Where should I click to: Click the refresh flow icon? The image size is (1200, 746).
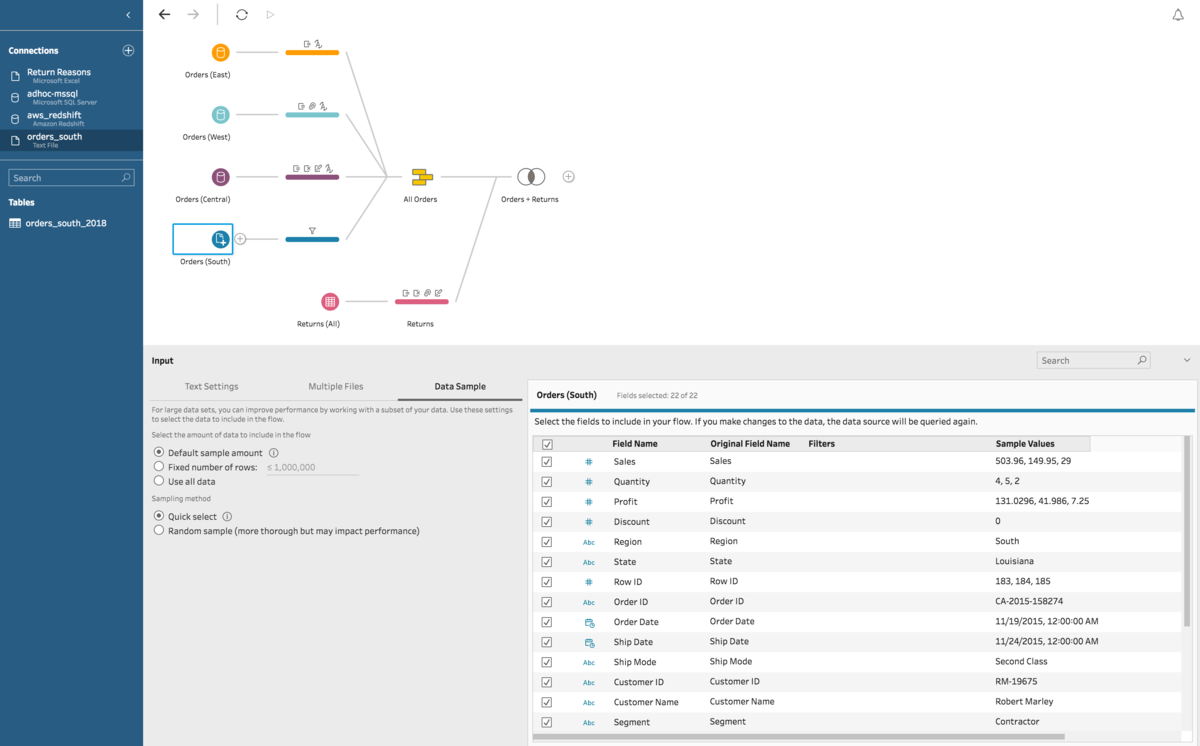242,15
